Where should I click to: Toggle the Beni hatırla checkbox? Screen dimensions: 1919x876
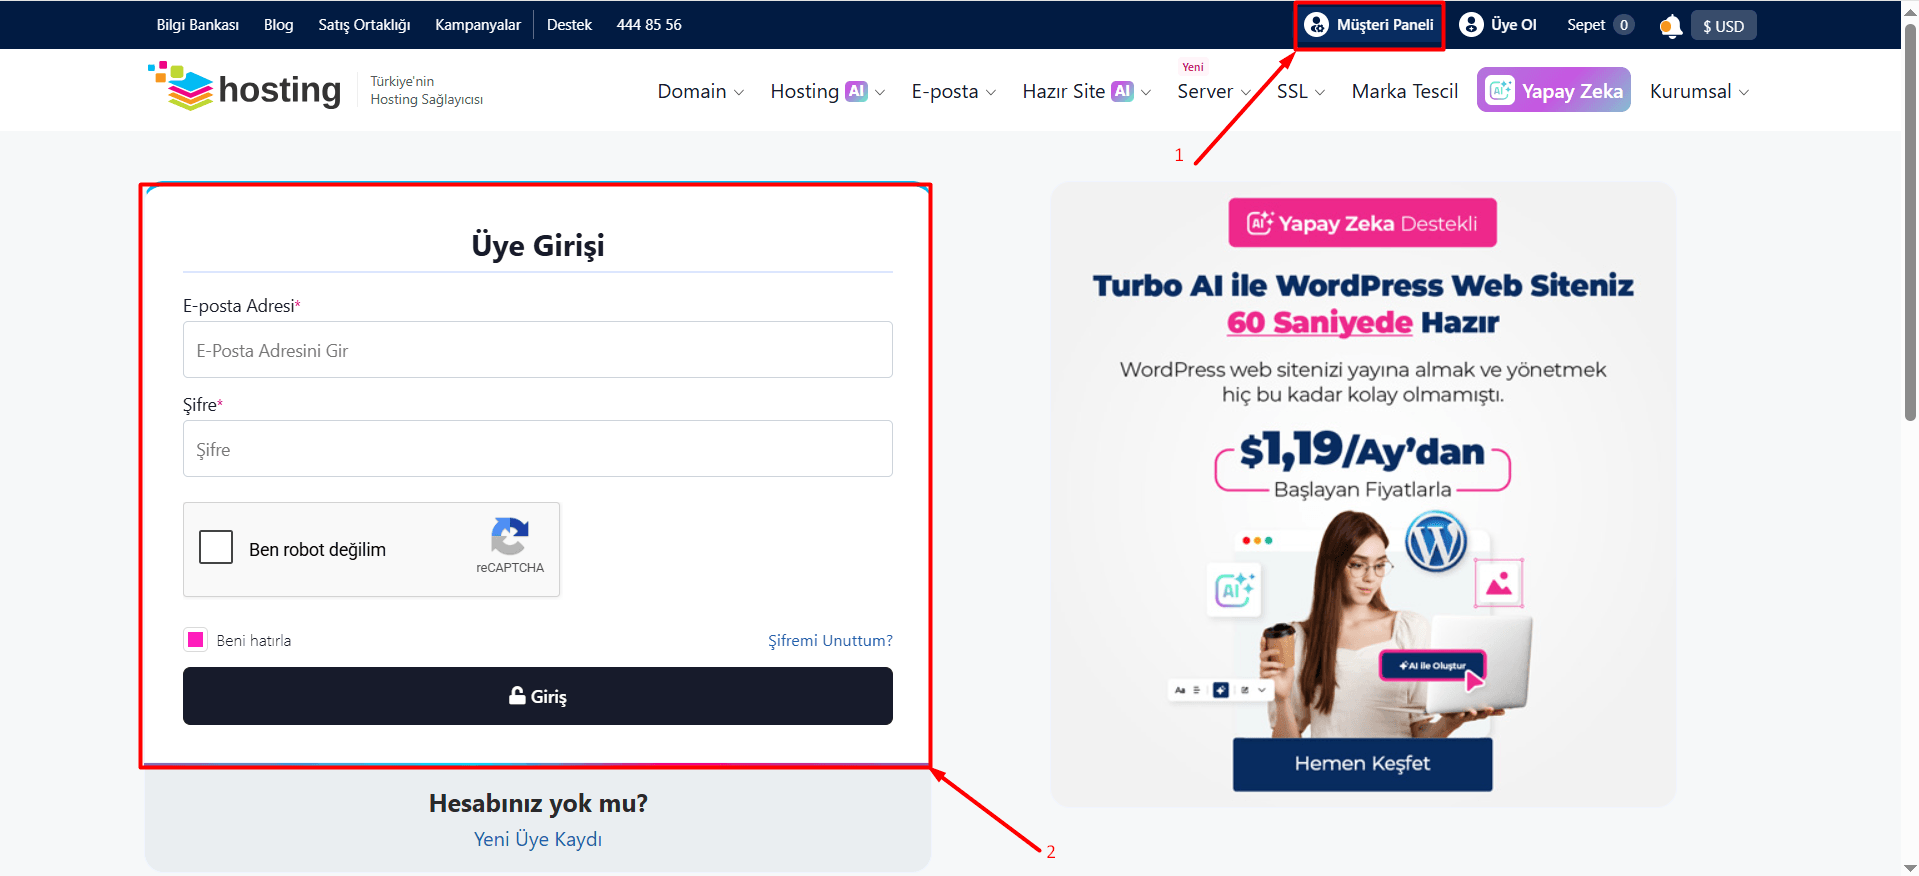pos(196,640)
